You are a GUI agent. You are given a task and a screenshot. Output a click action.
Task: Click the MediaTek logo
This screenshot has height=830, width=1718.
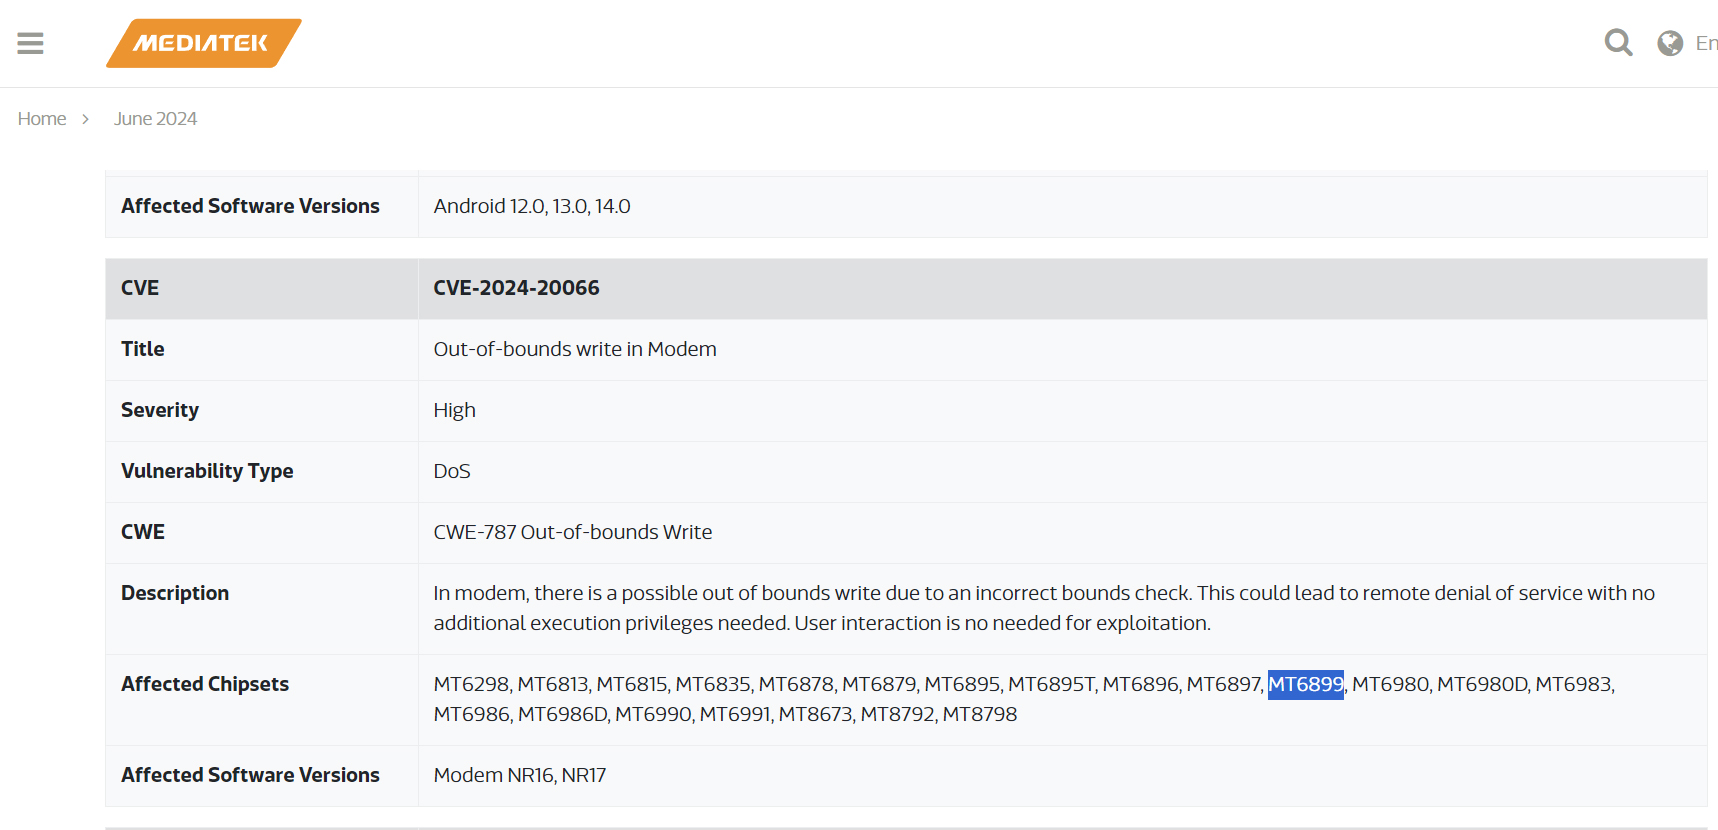(203, 43)
